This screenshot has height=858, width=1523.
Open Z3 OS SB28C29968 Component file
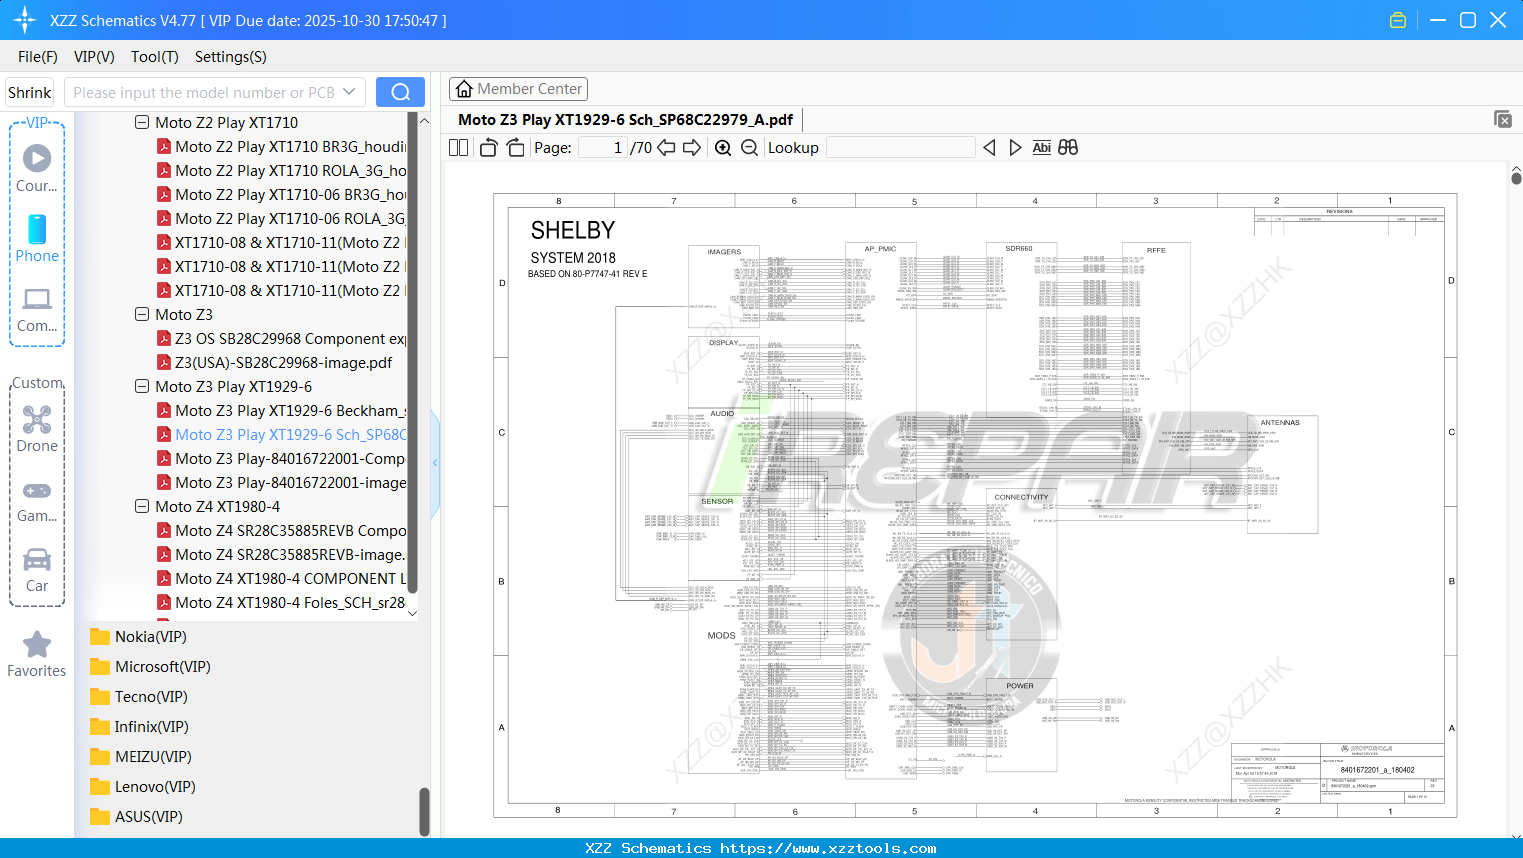point(281,338)
